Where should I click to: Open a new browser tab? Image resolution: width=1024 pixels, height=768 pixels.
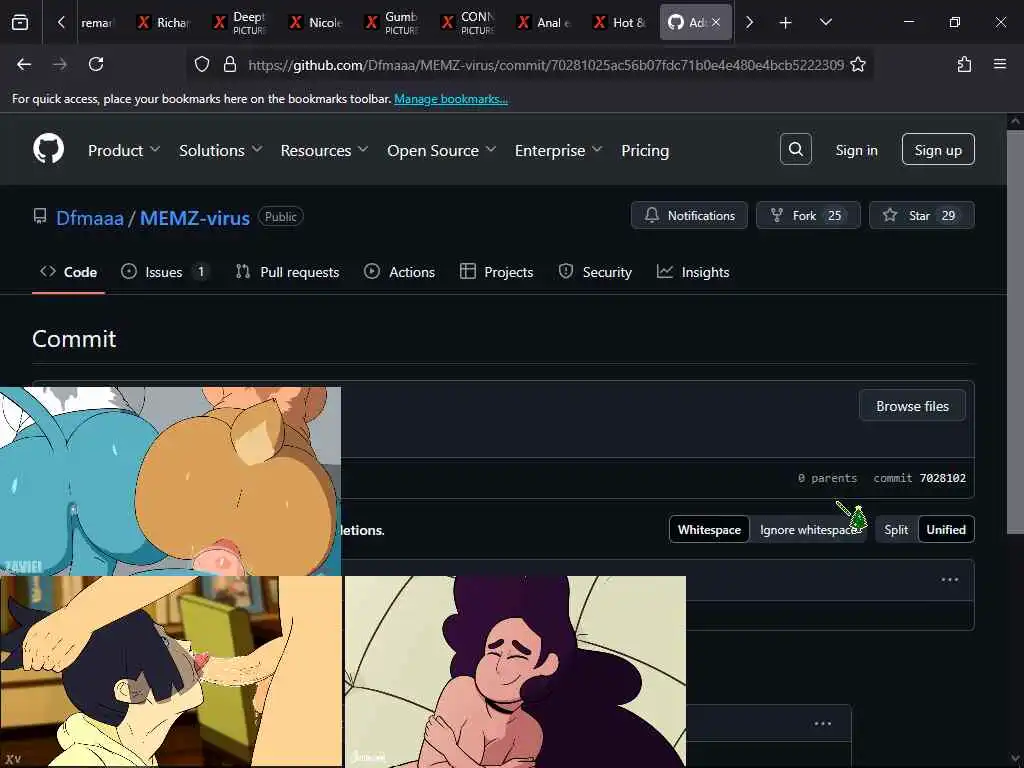(786, 23)
